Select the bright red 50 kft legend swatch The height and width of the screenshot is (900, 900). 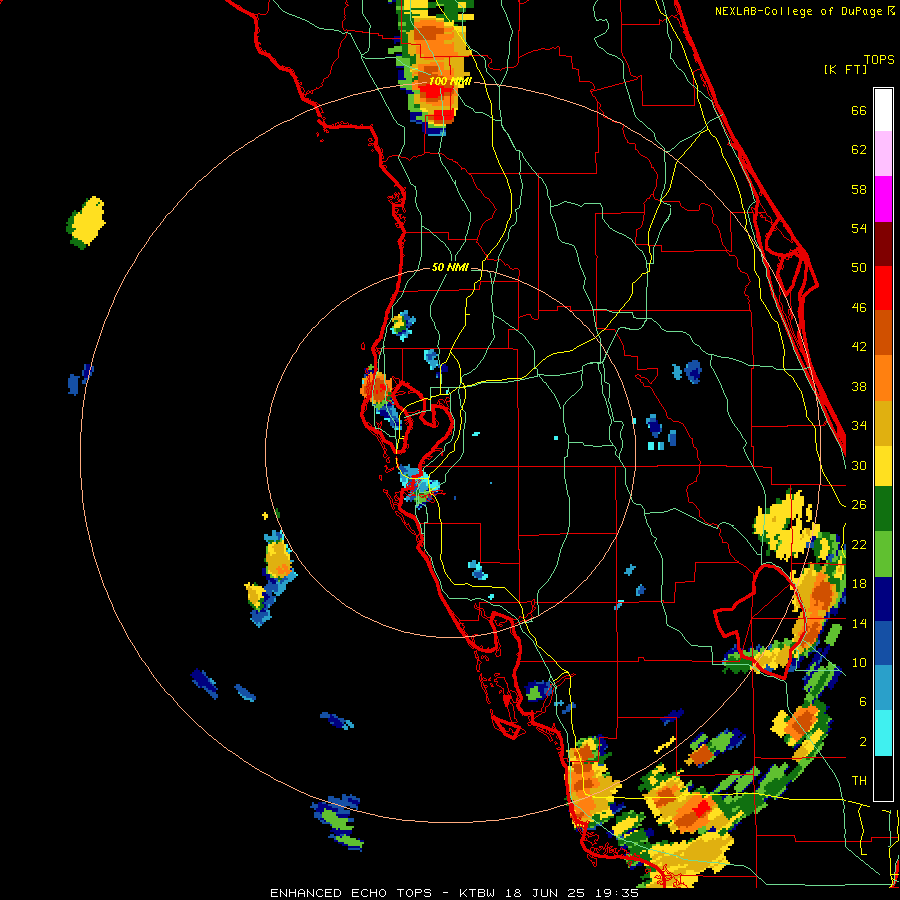click(x=883, y=288)
